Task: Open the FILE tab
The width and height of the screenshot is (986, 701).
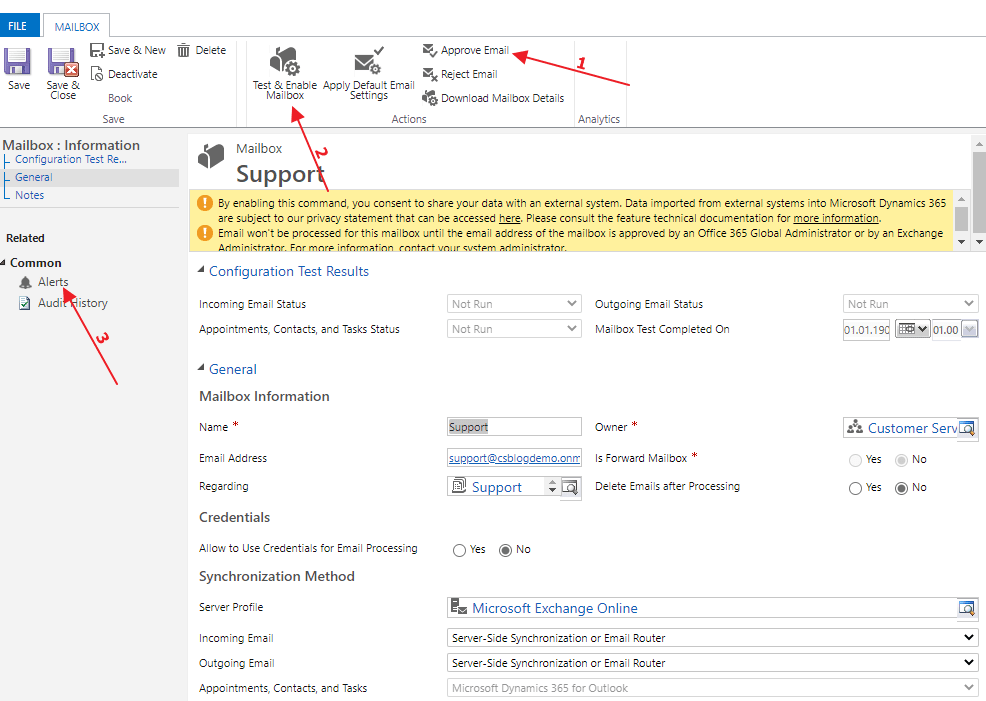Action: pyautogui.click(x=18, y=27)
